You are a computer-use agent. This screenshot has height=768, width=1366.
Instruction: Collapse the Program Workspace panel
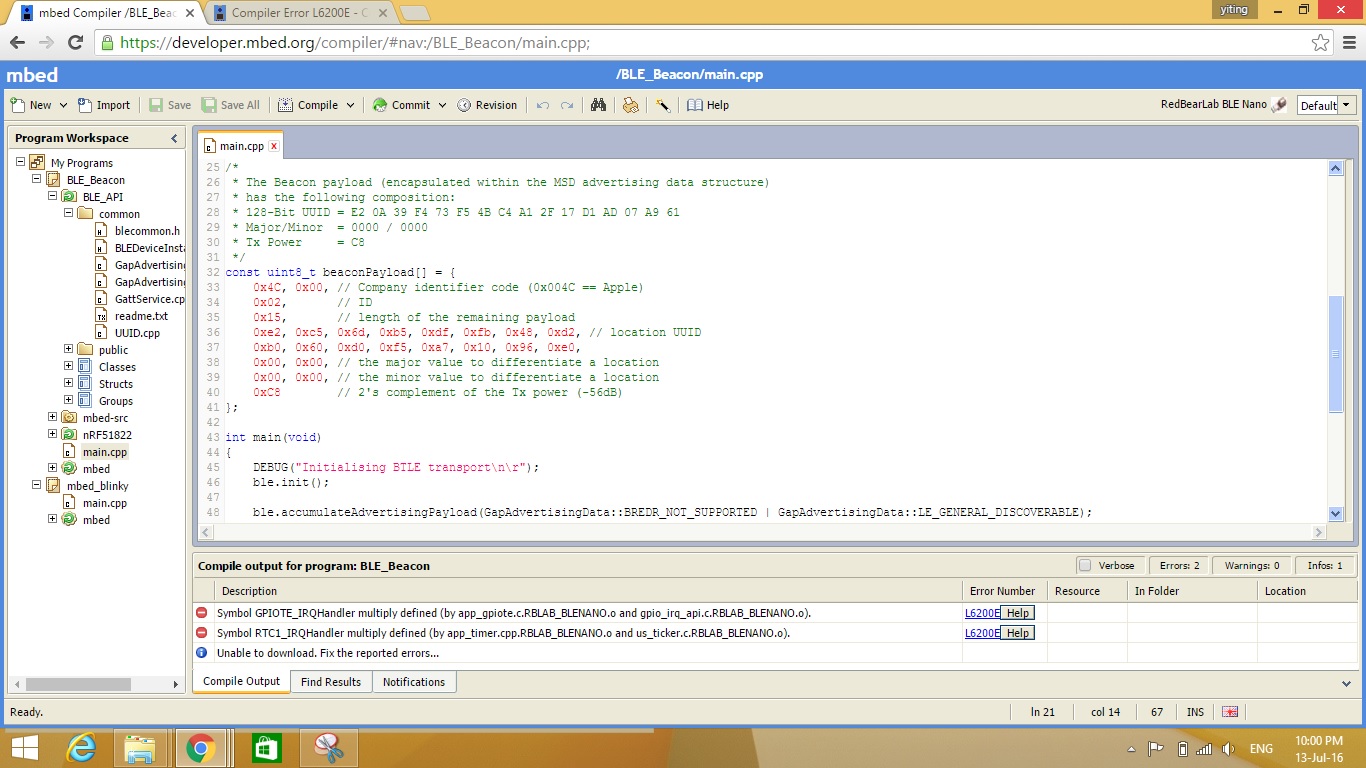(174, 138)
